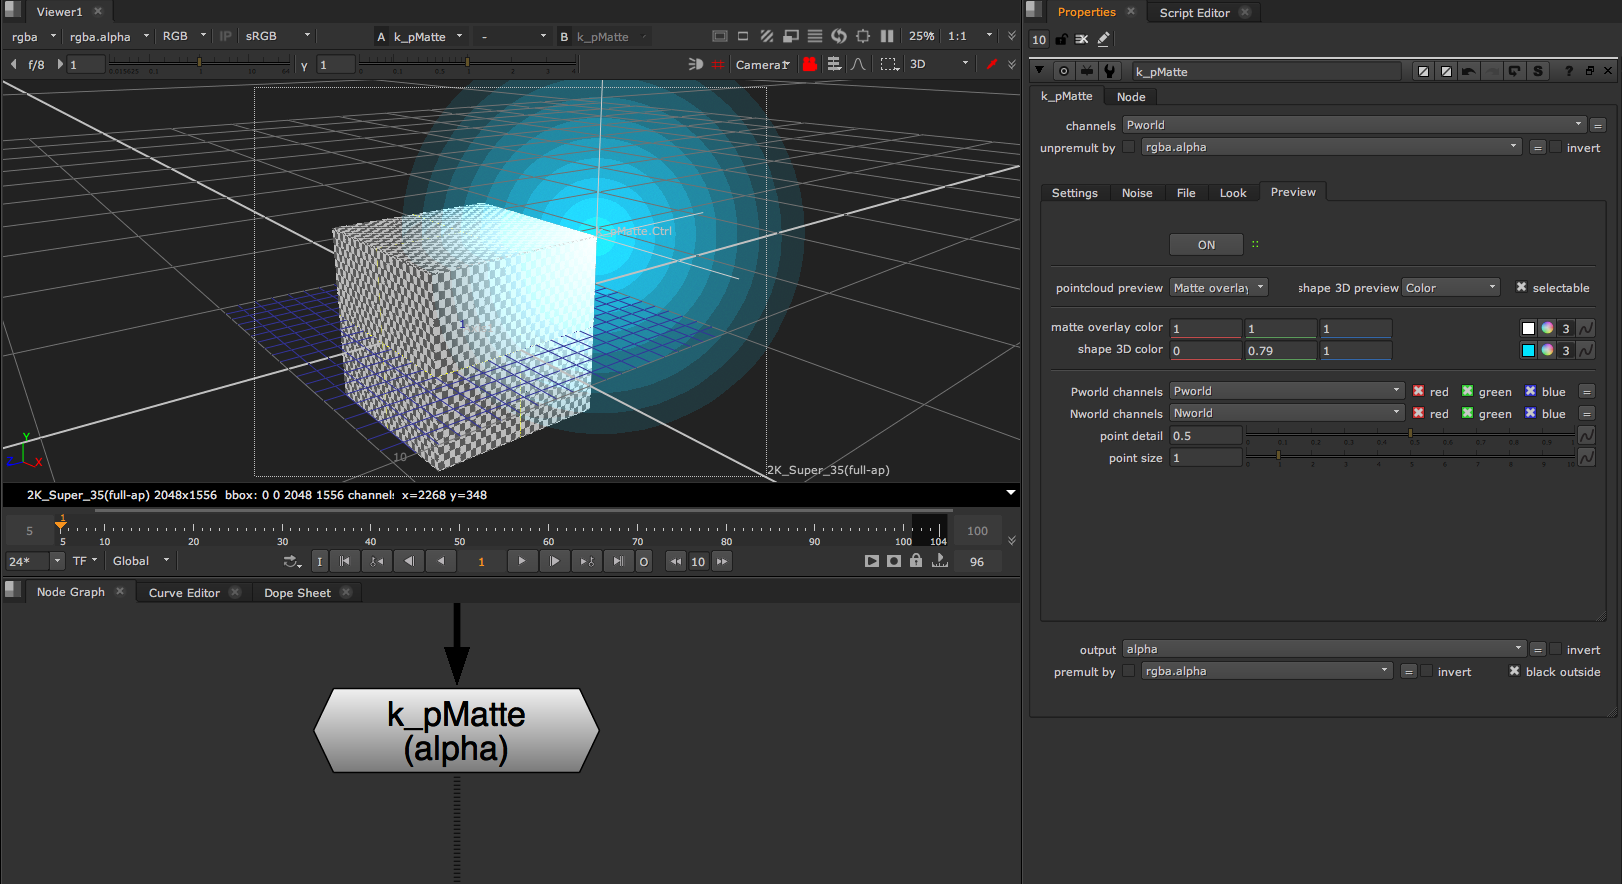This screenshot has height=884, width=1622.
Task: Open the shape 3D preview Color dropdown
Action: tap(1450, 288)
